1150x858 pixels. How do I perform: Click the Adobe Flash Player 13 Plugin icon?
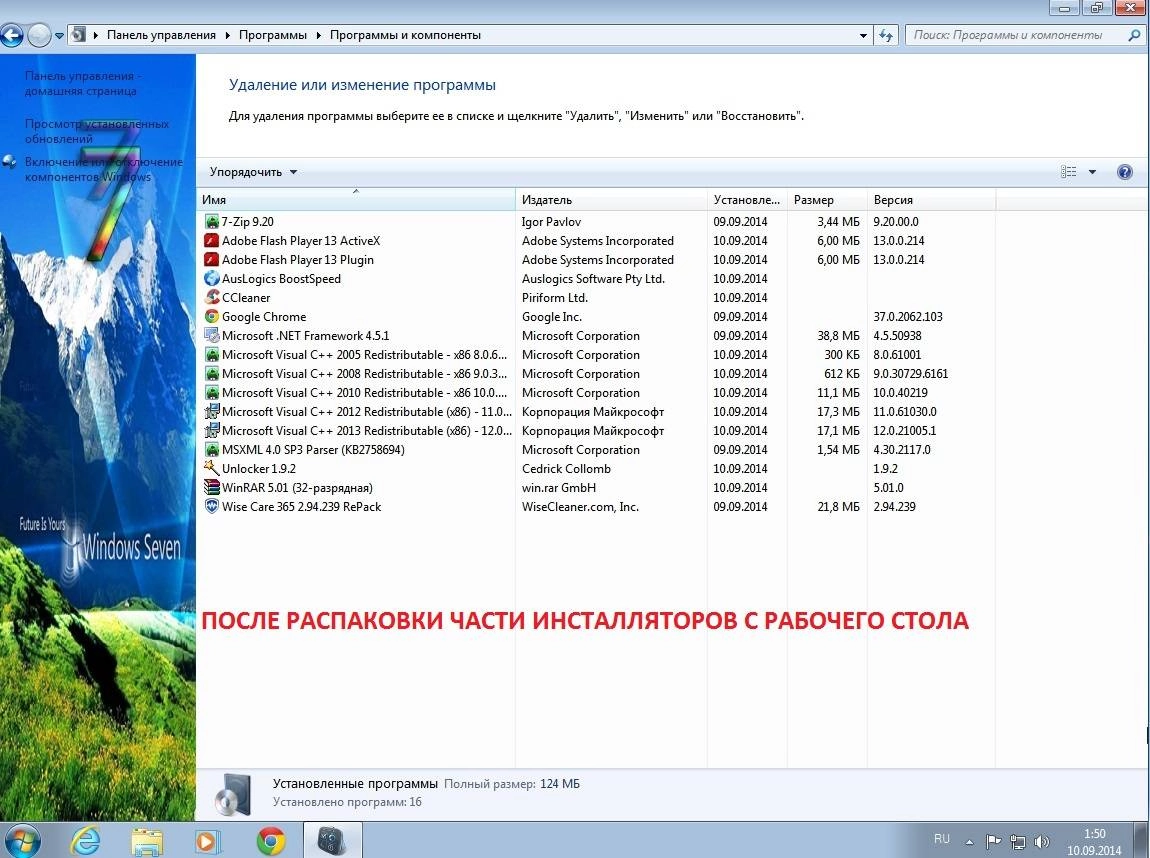(x=211, y=260)
